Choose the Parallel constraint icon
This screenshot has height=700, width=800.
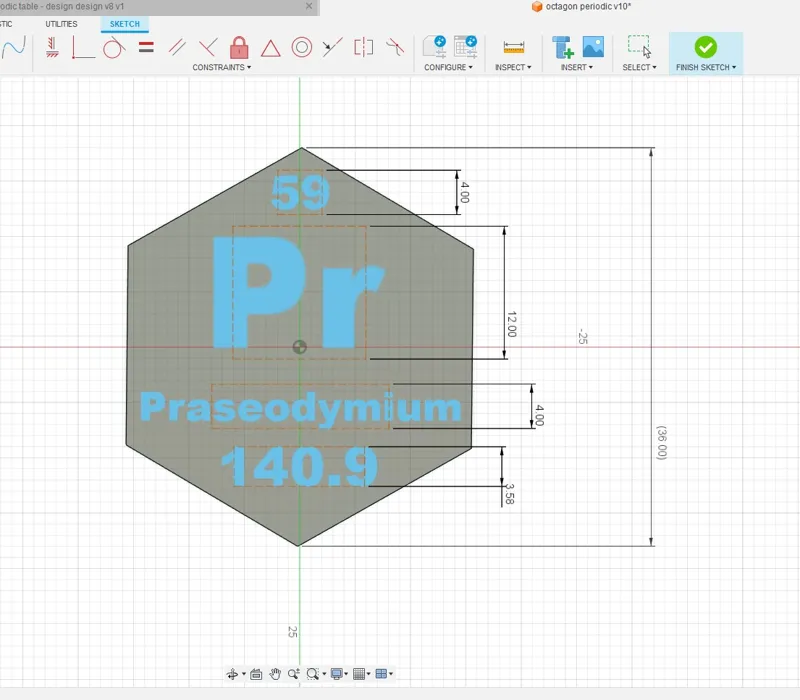(177, 47)
